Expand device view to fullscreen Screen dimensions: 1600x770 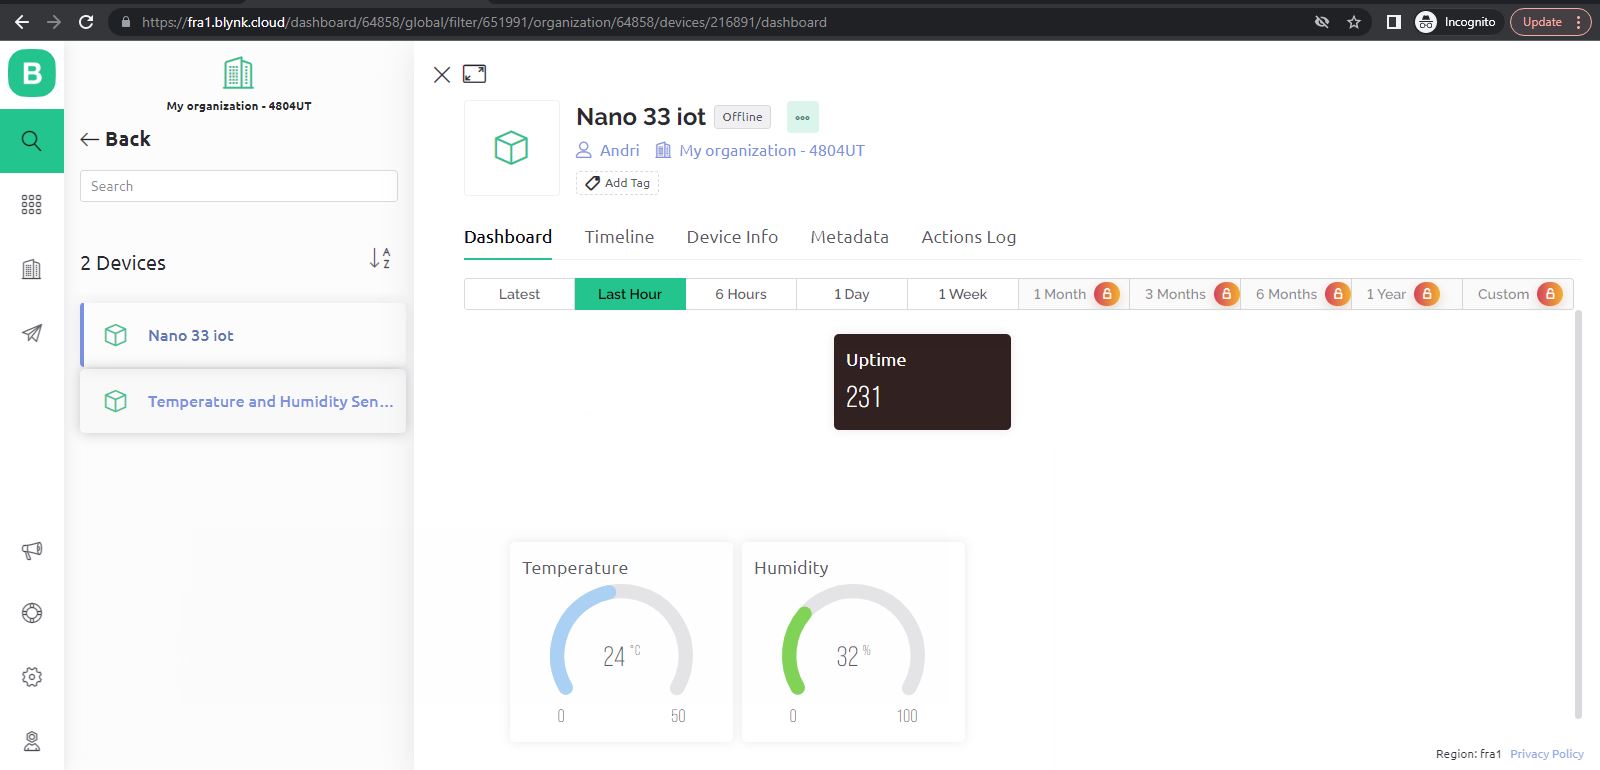(x=474, y=74)
